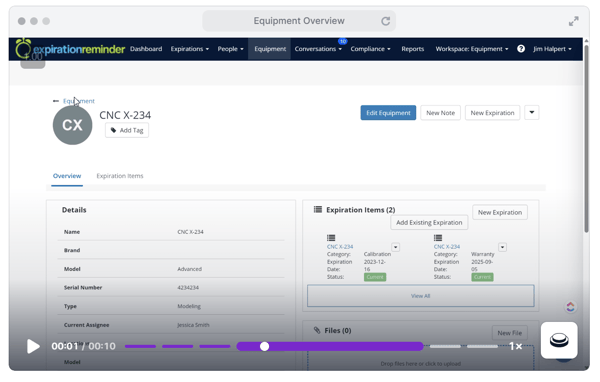
Task: Click the back arrow beside Equipment breadcrumb
Action: 56,101
